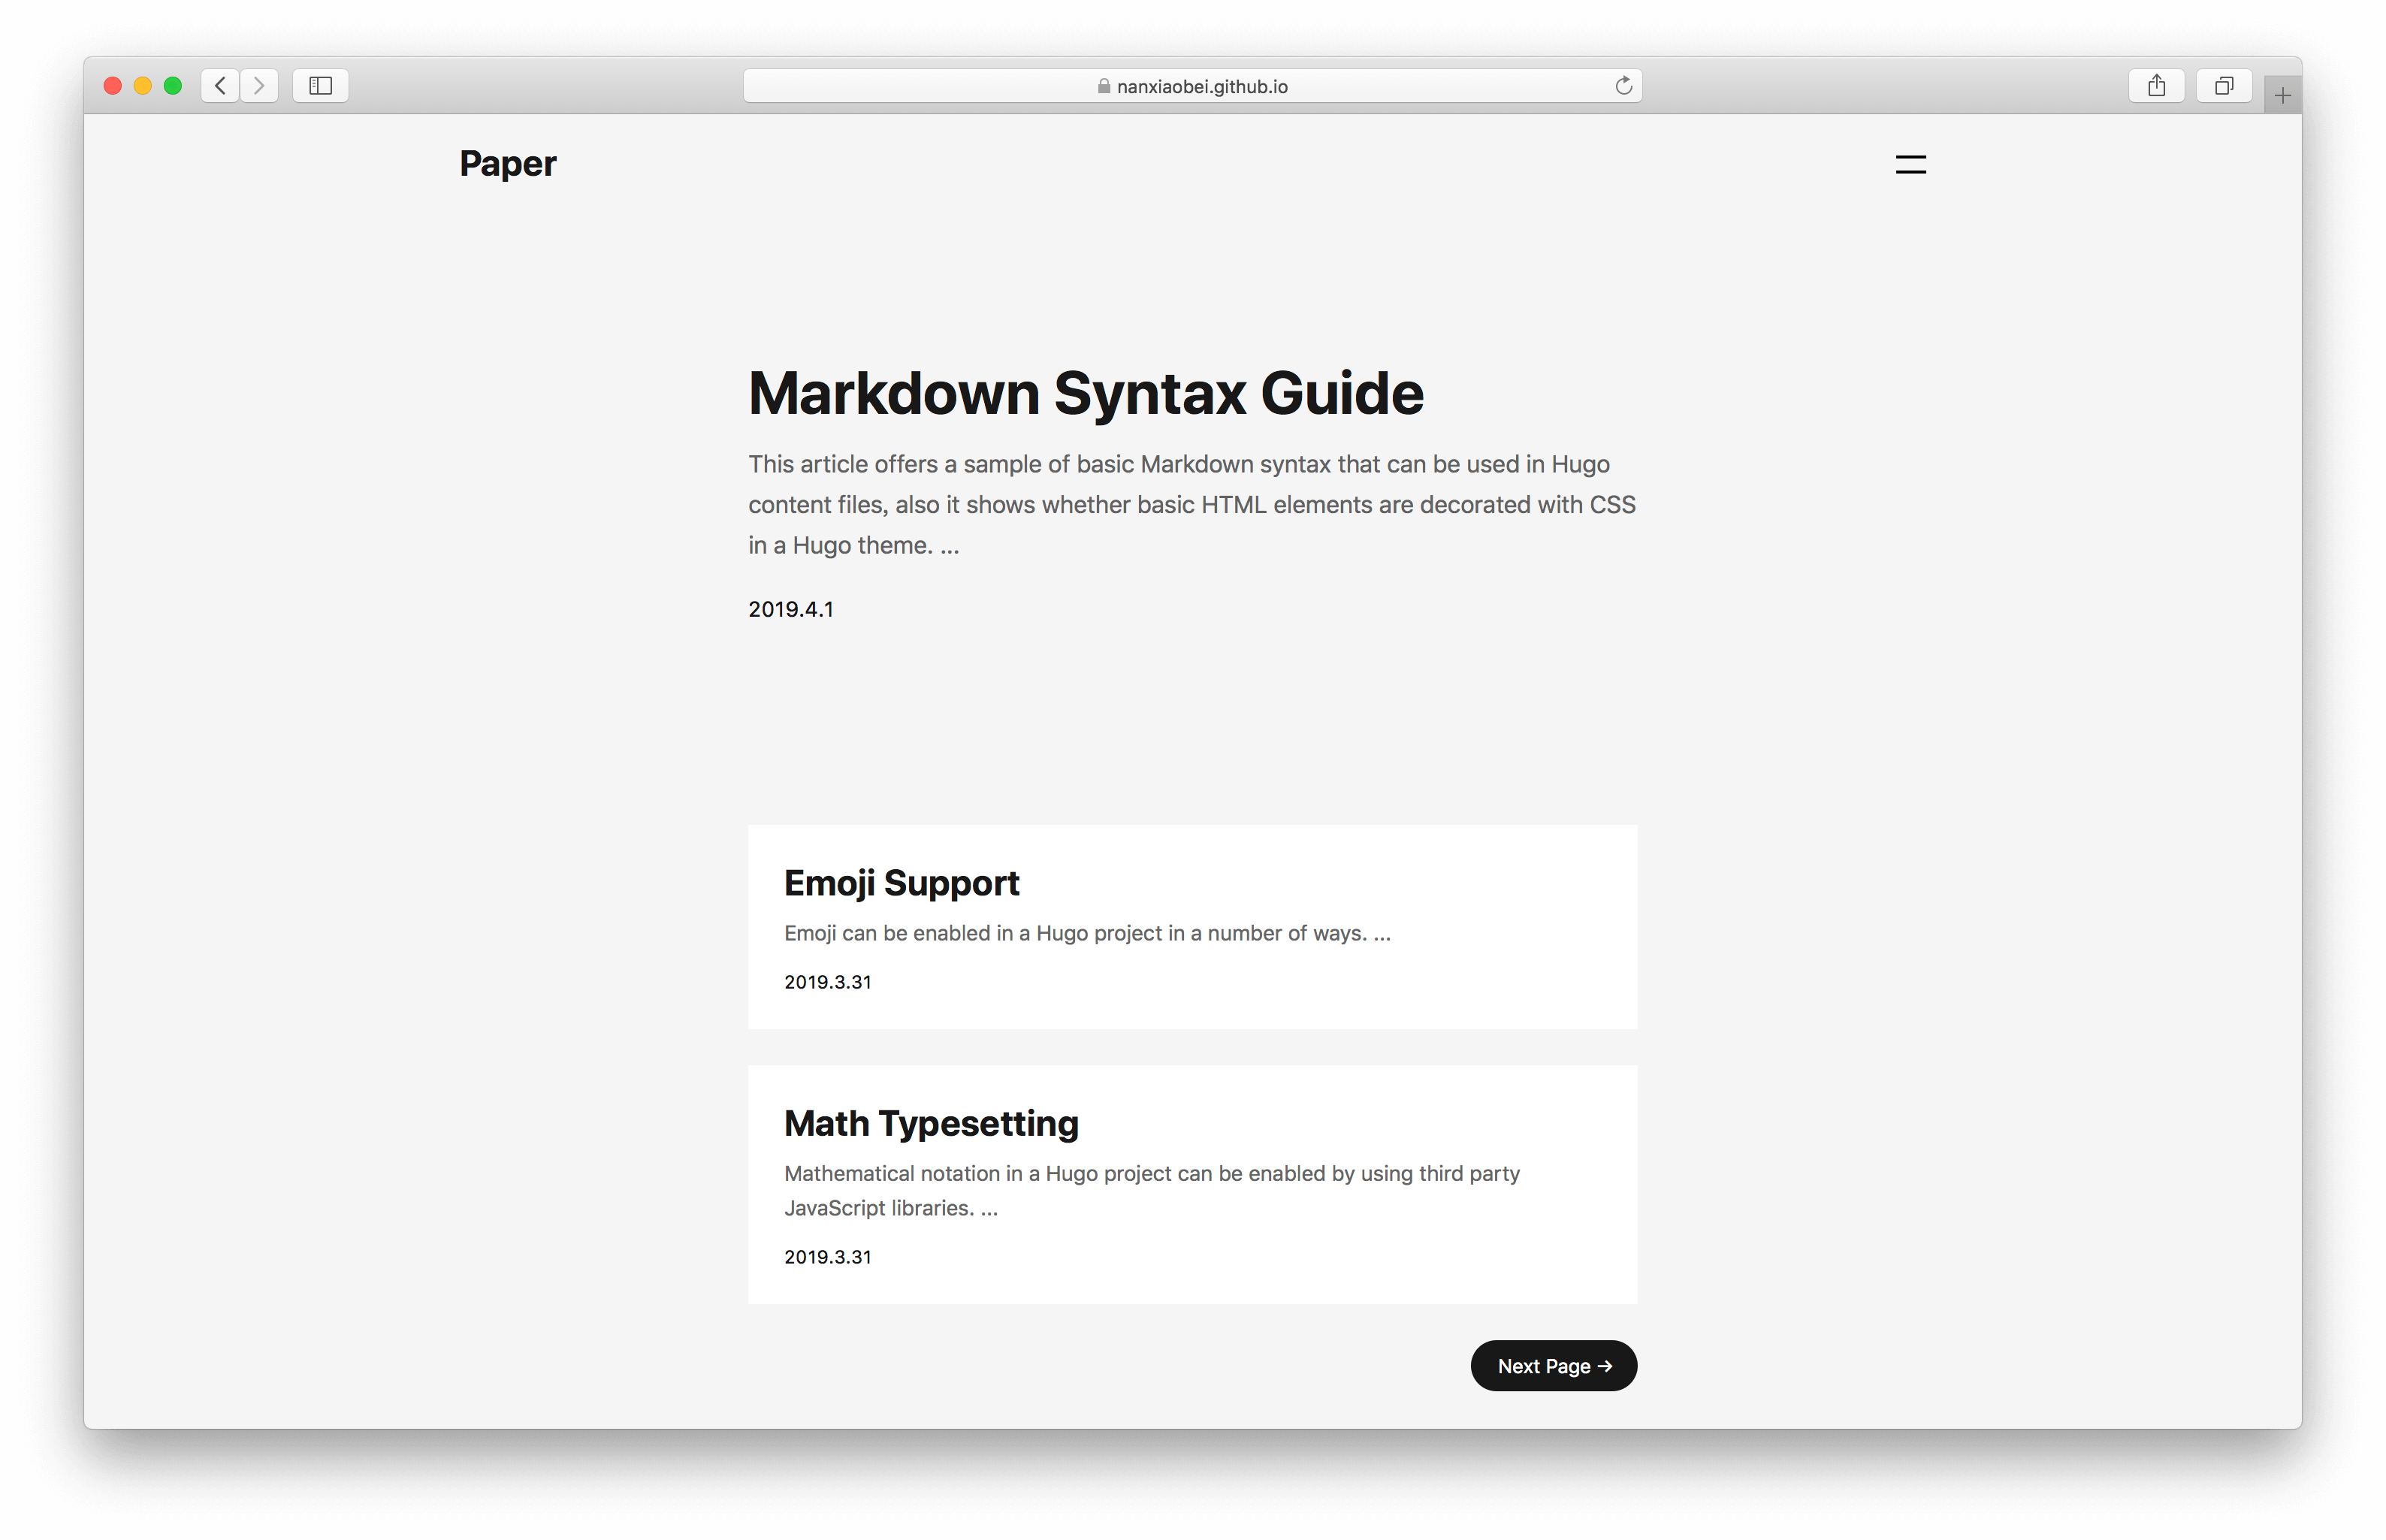Screen dimensions: 2386x1540
Task: Click the Safari back arrow
Action: (220, 86)
